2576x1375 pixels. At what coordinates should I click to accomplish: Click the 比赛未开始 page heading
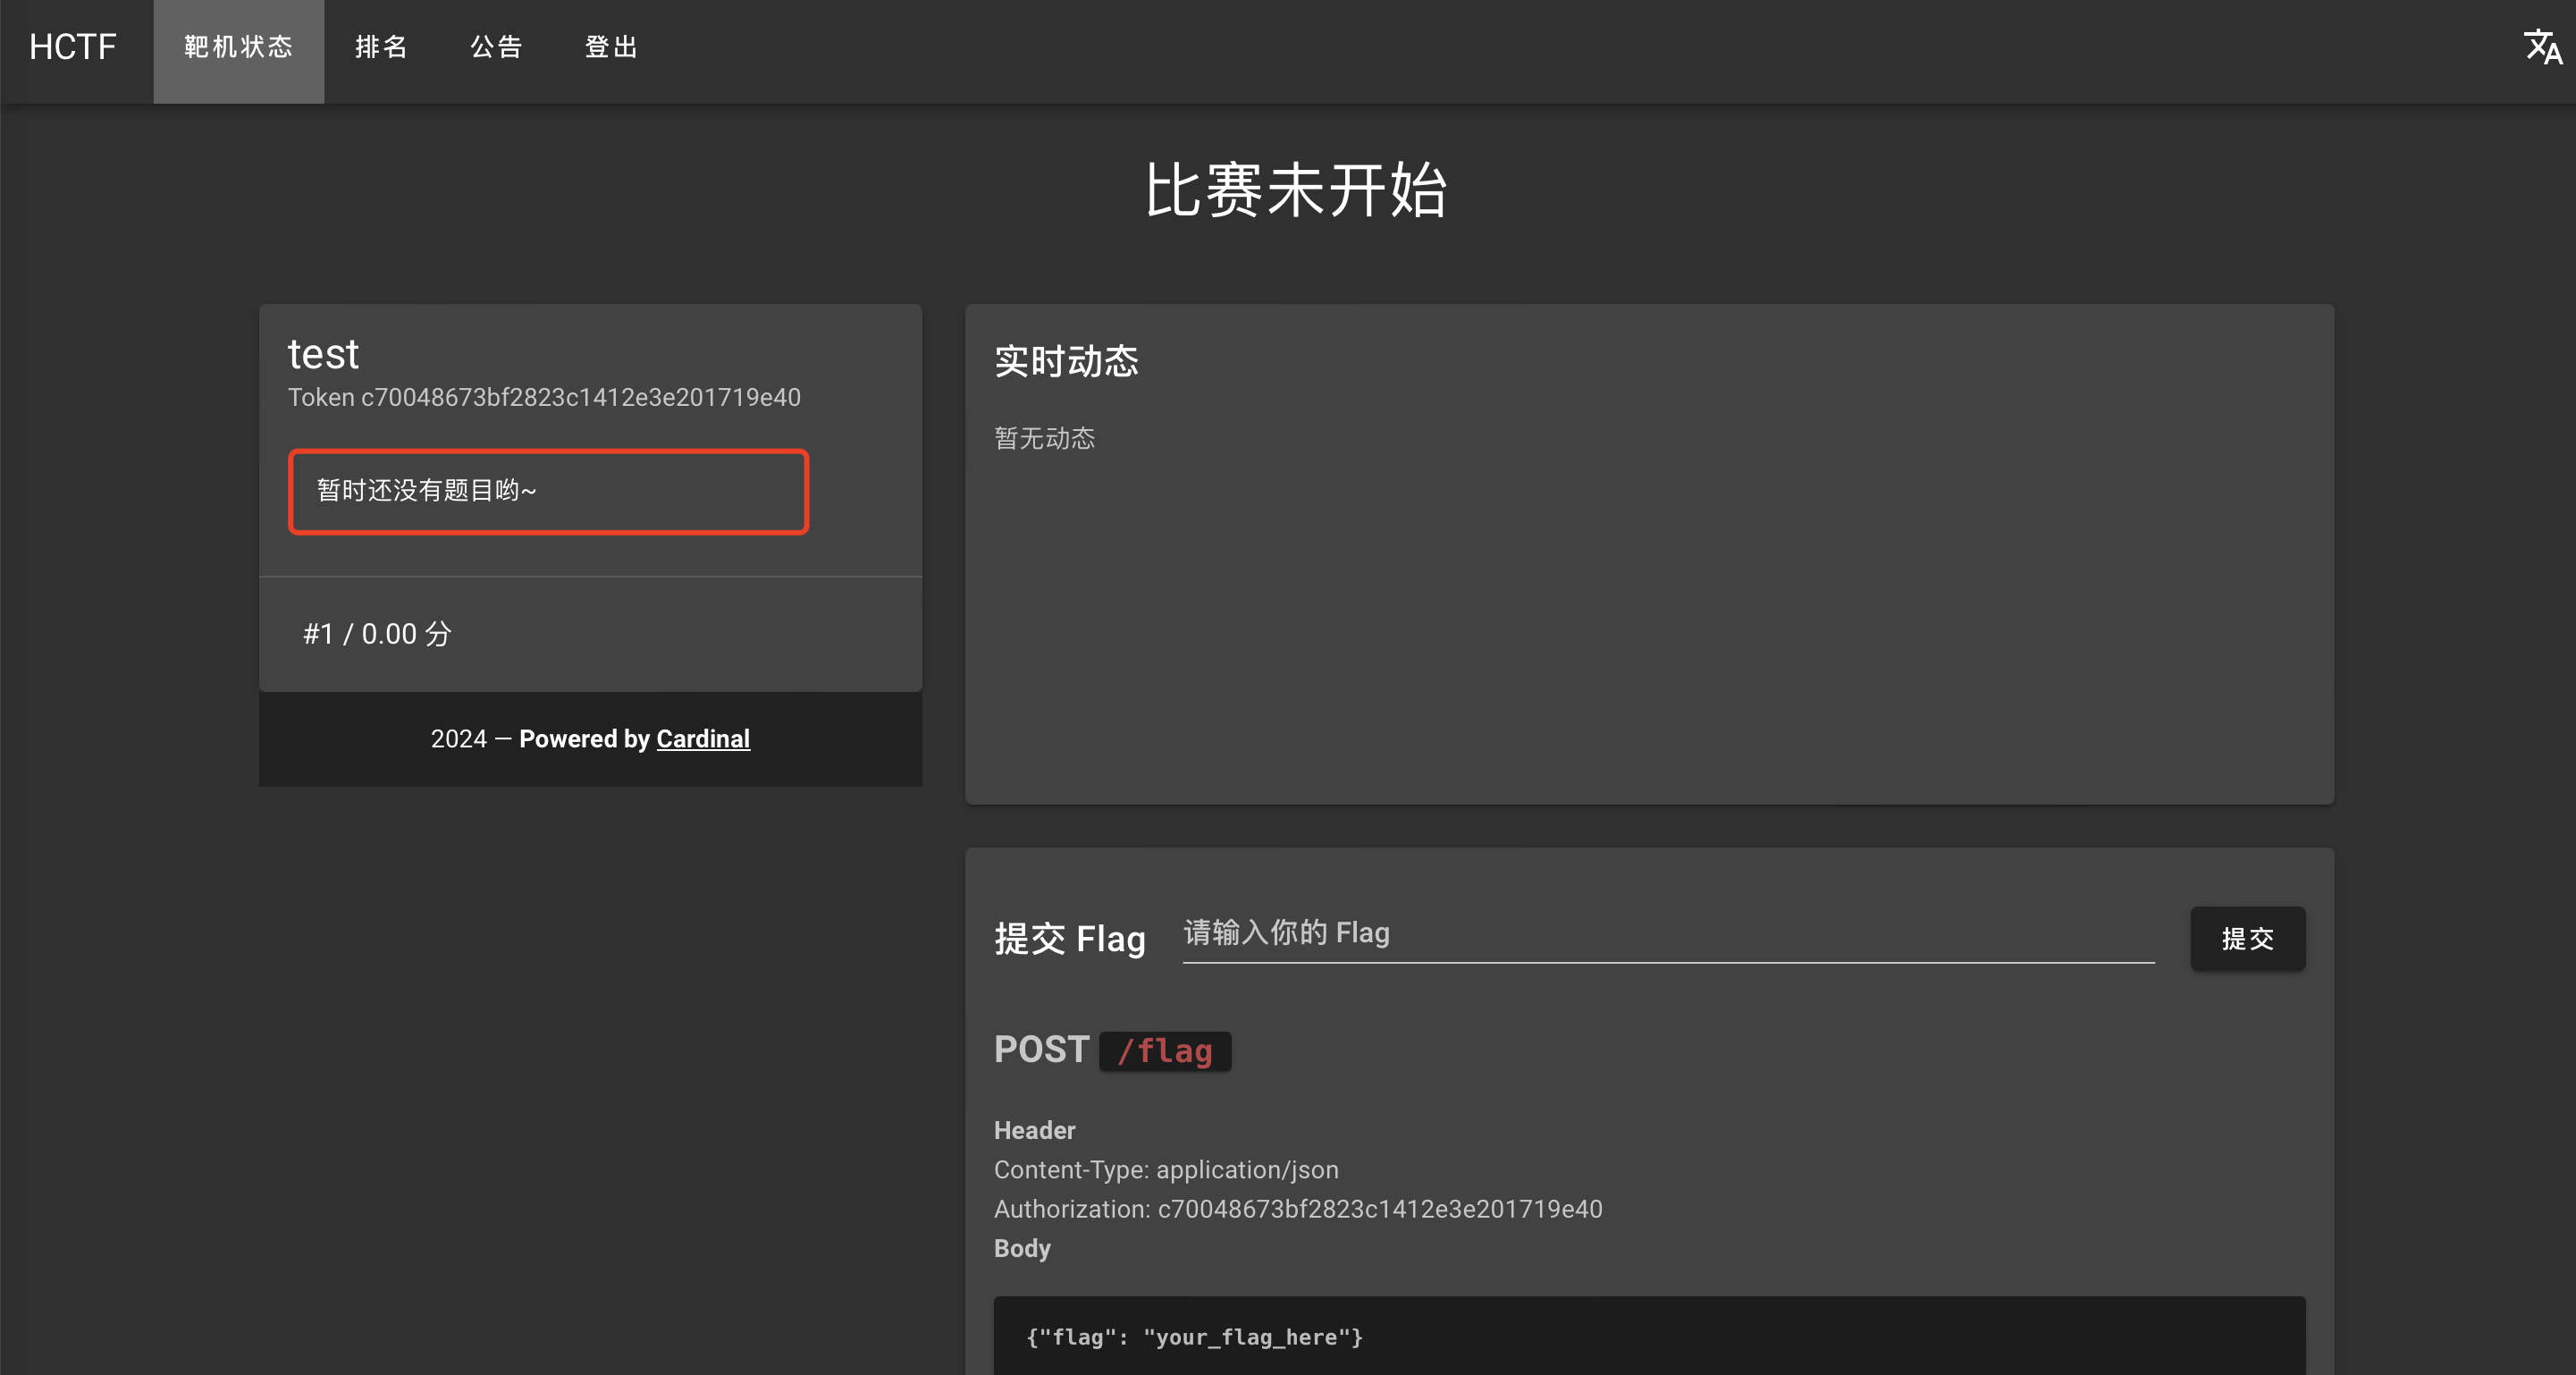coord(1296,190)
